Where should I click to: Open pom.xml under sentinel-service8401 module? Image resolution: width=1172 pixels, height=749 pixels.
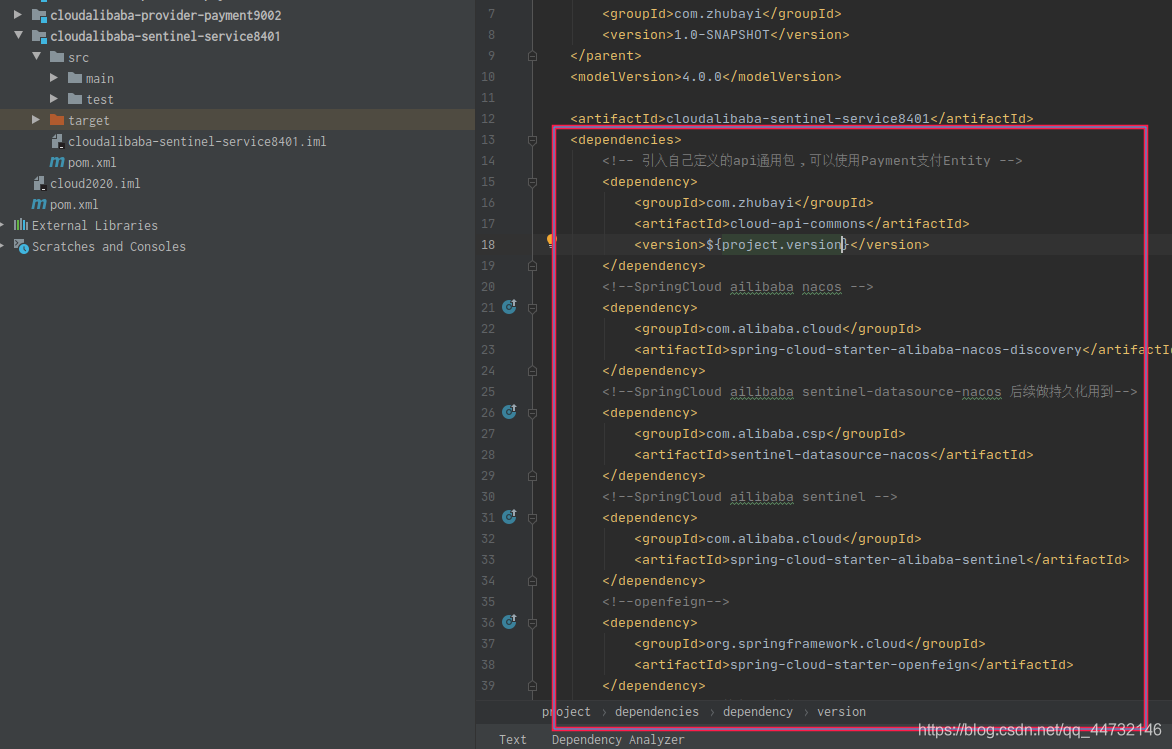click(237, 162)
